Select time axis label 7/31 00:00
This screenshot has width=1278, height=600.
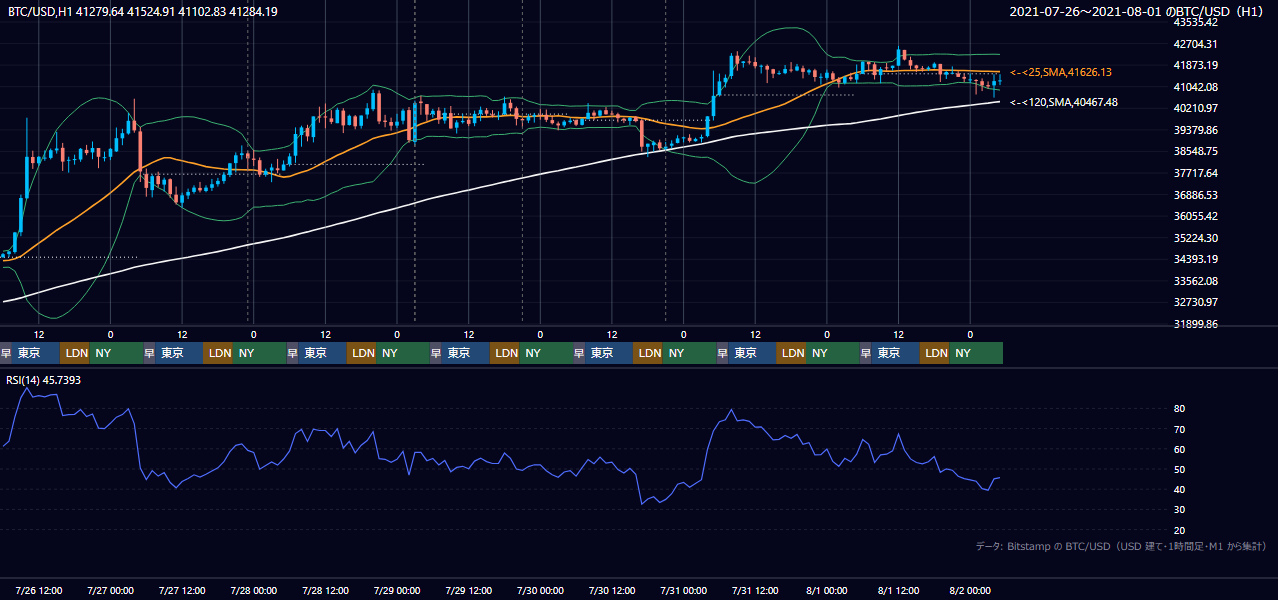[684, 590]
